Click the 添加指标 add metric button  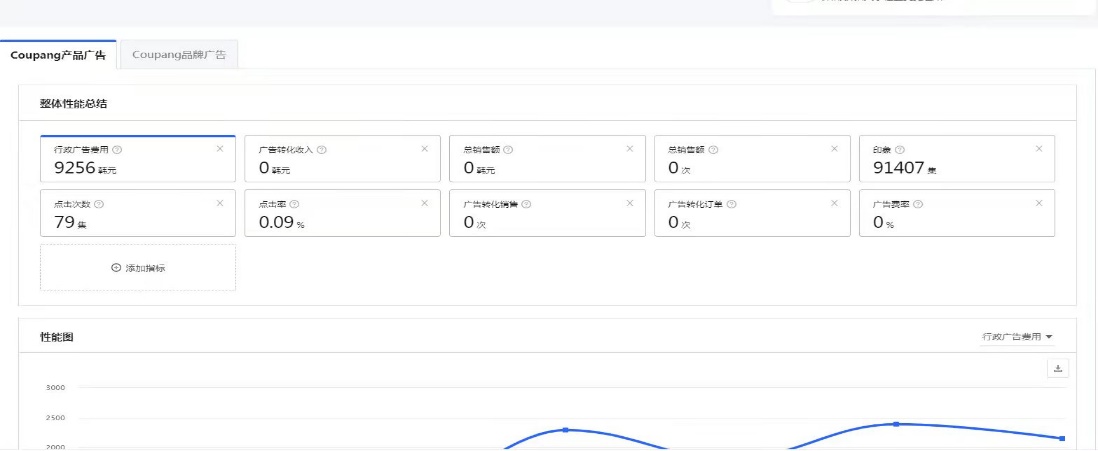click(x=138, y=268)
